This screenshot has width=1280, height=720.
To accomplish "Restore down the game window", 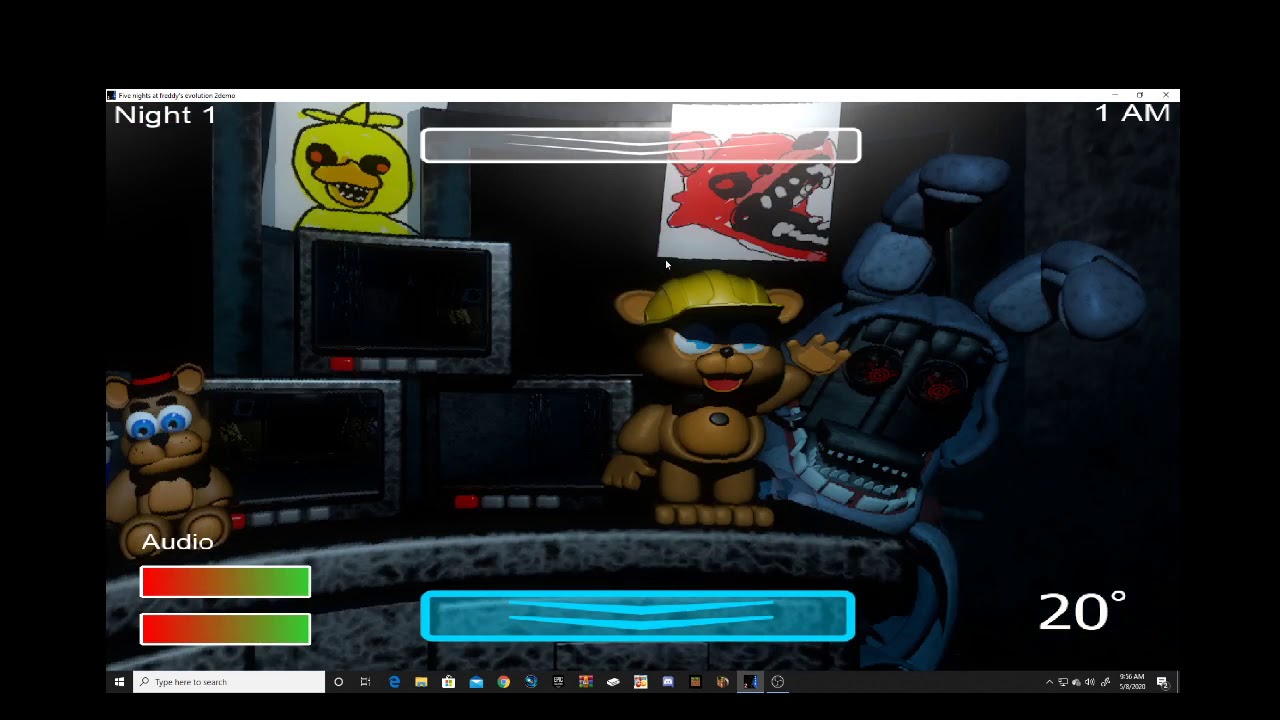I will coord(1140,95).
